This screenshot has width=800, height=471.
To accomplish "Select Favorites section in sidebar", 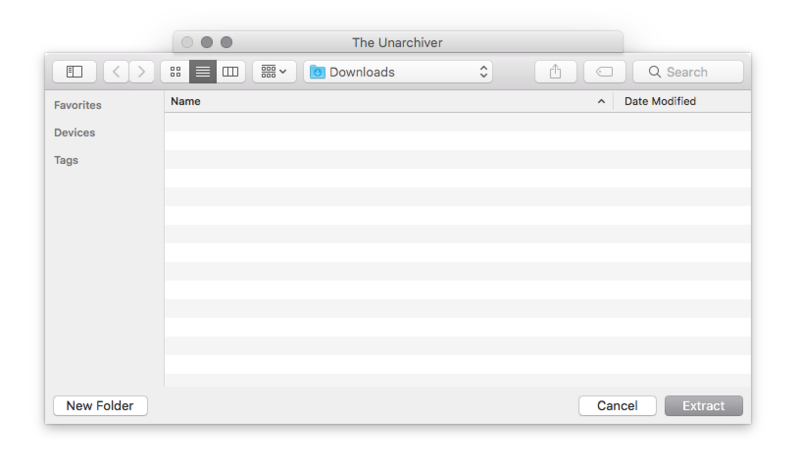I will [x=78, y=105].
